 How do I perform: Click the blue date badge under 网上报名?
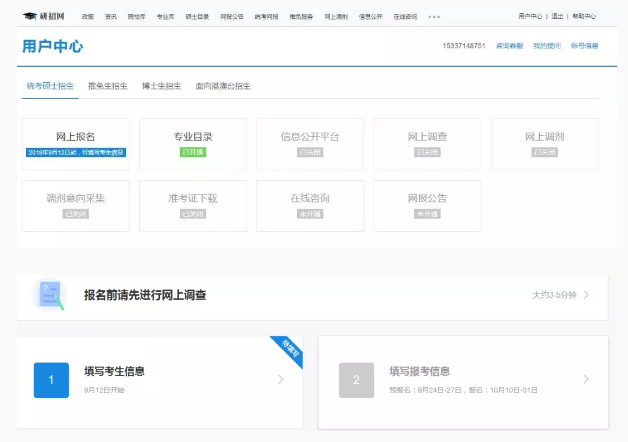point(76,153)
